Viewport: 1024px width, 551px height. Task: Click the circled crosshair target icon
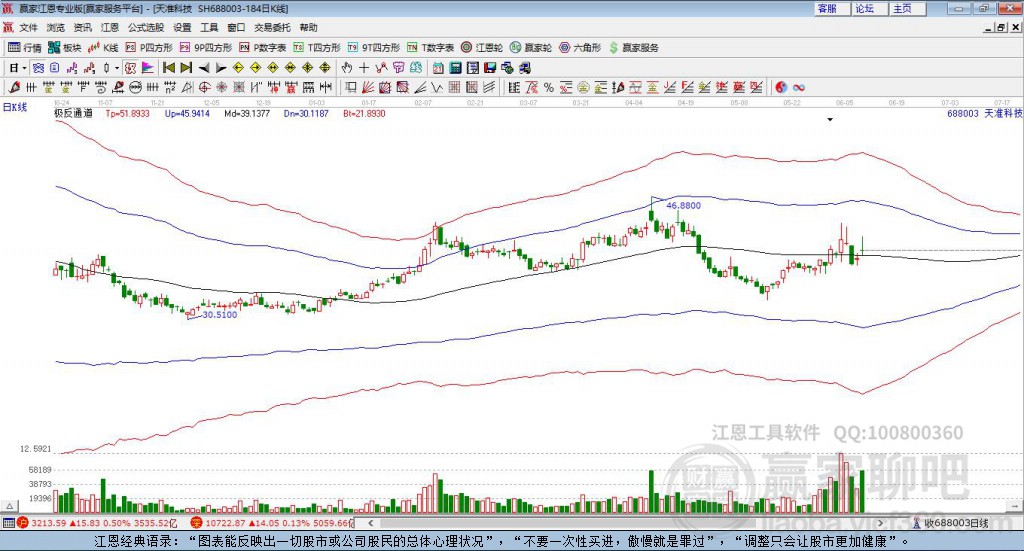pos(204,87)
